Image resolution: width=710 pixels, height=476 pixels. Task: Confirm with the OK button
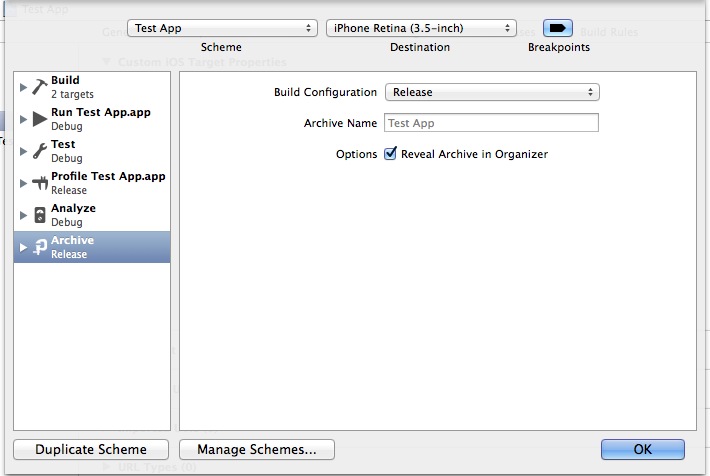[x=643, y=449]
